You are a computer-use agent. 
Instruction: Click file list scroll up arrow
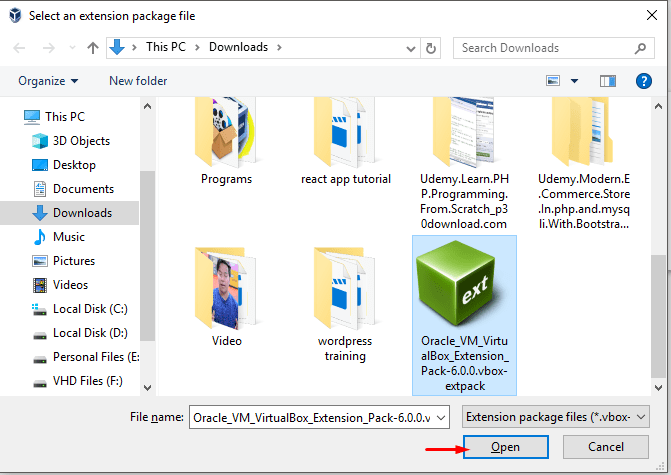click(x=658, y=106)
